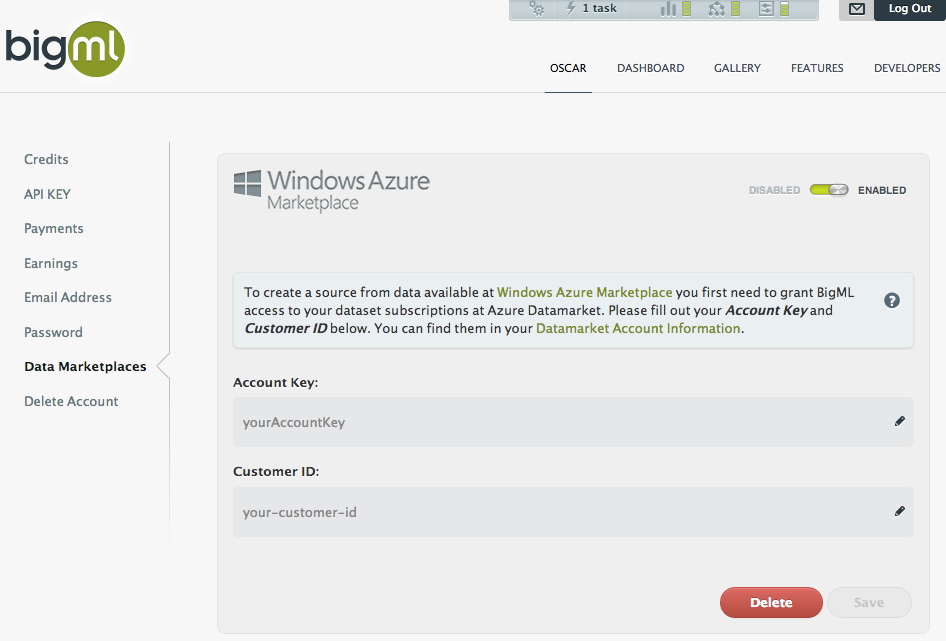Open the GALLERY tab
The image size is (946, 641).
coord(737,68)
